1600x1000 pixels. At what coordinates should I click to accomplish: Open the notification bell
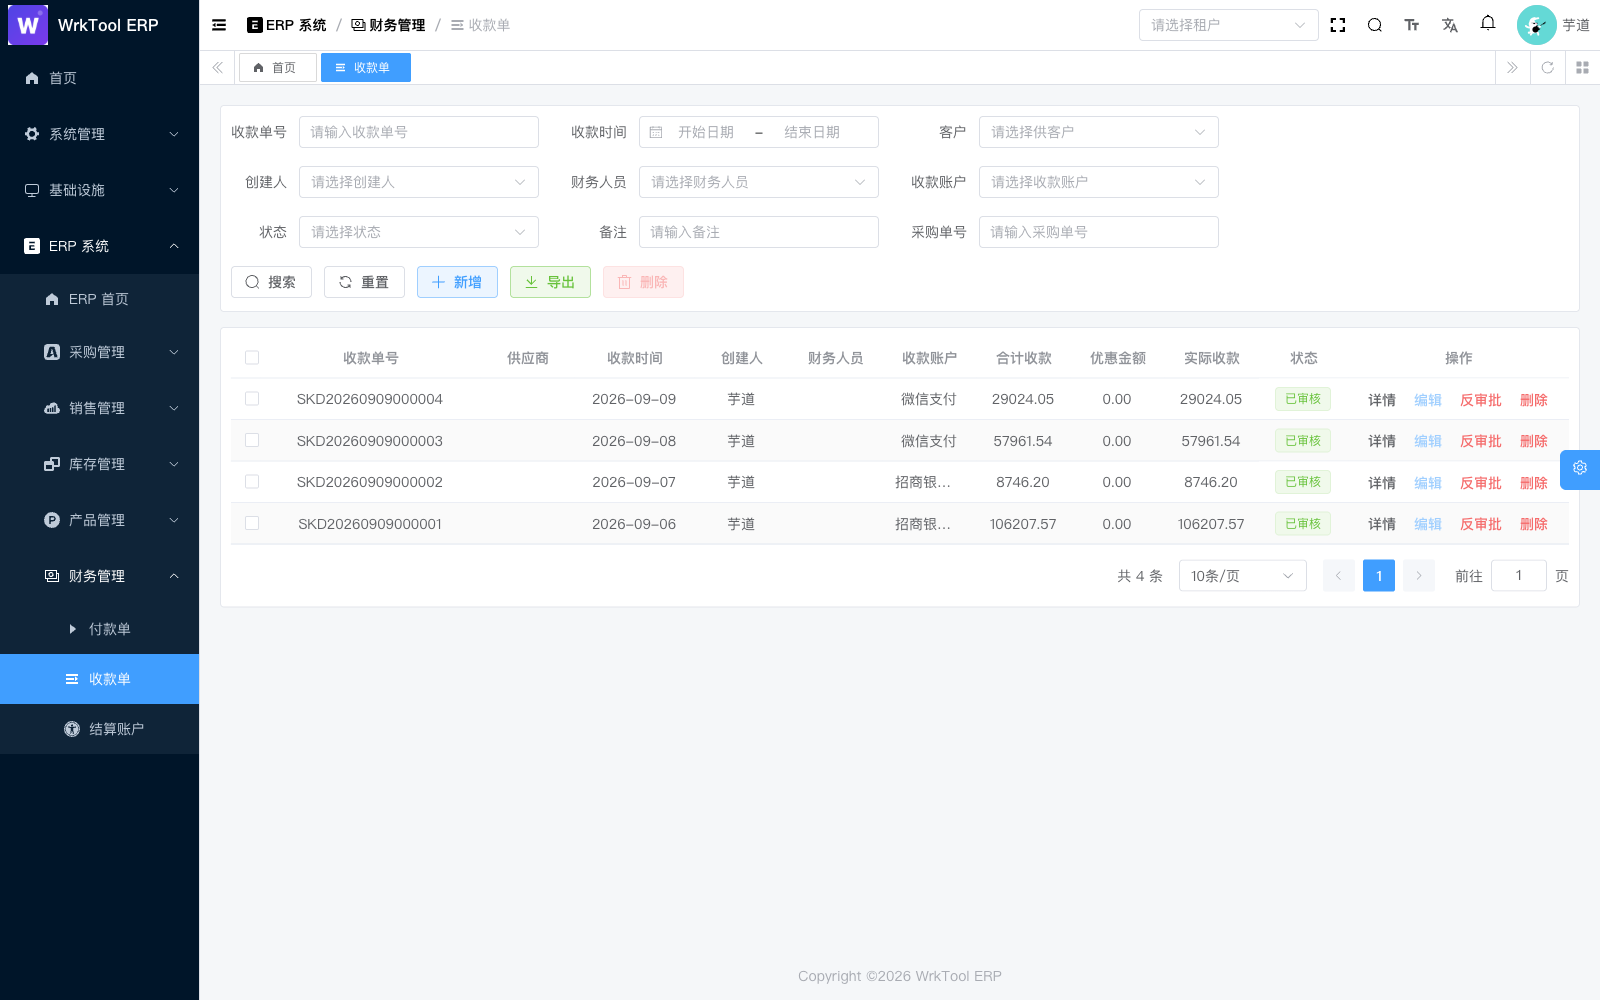click(1488, 23)
